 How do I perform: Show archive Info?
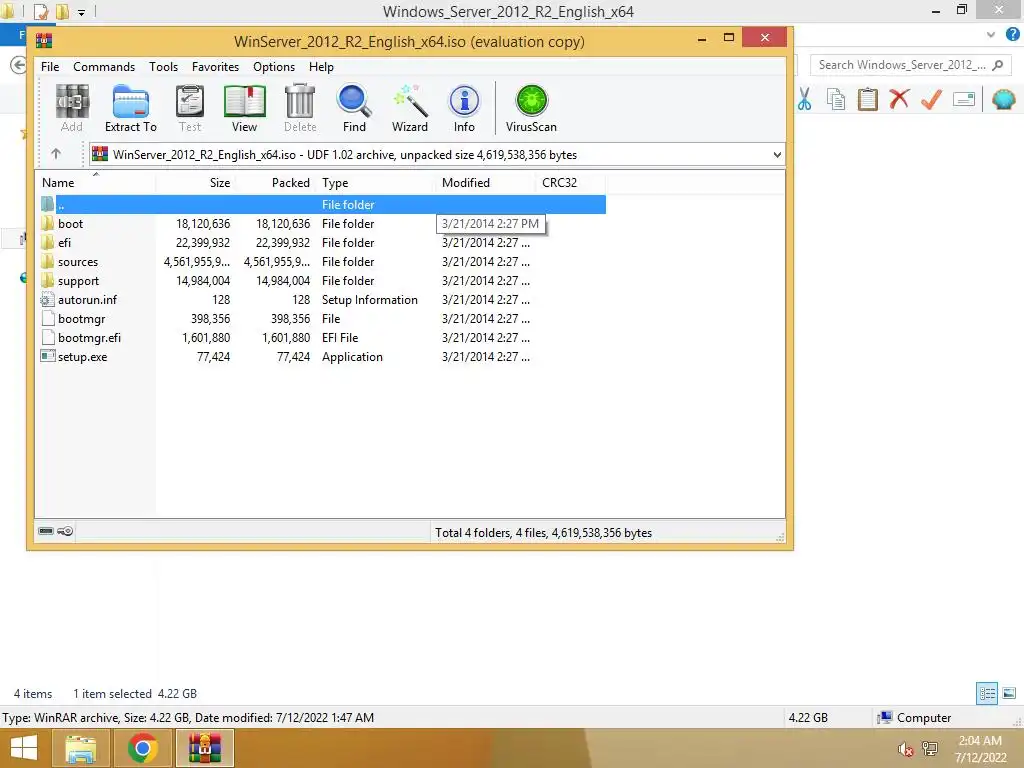[x=464, y=108]
